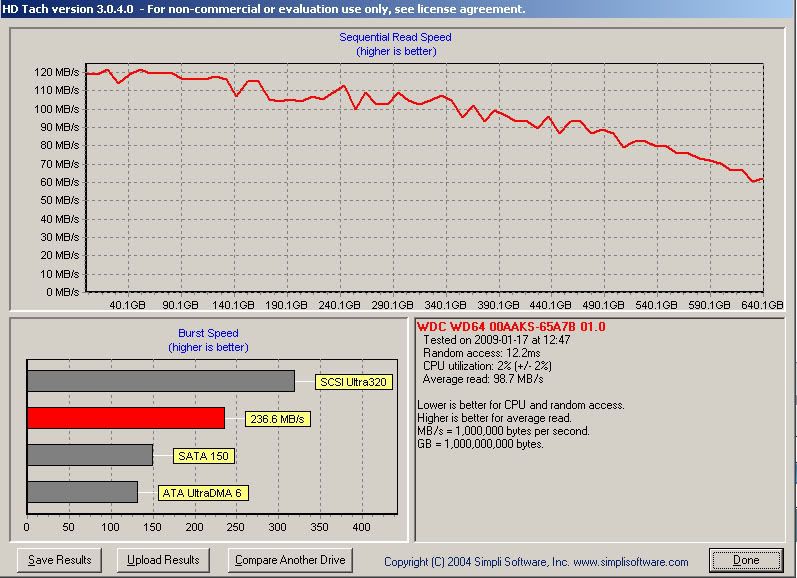
Task: Click the HD Tach title bar
Action: point(264,9)
